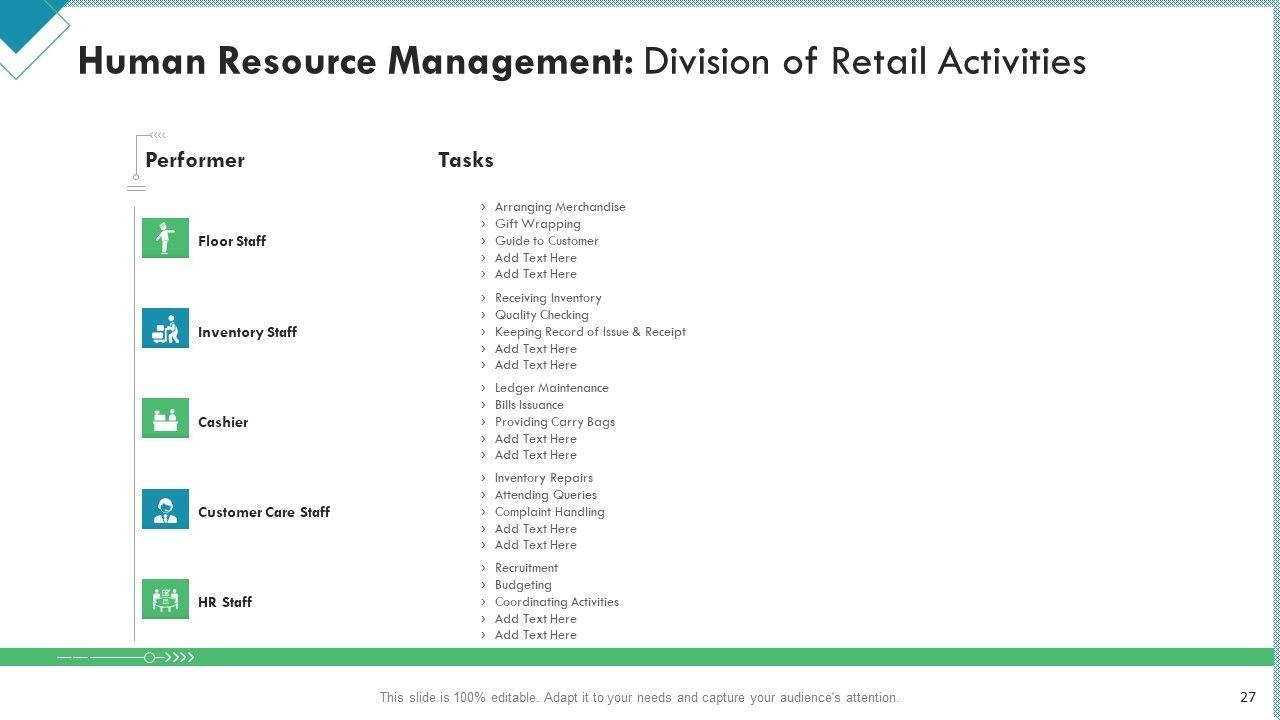The width and height of the screenshot is (1280, 720).
Task: Click the Complaint Handling task text
Action: [x=549, y=512]
